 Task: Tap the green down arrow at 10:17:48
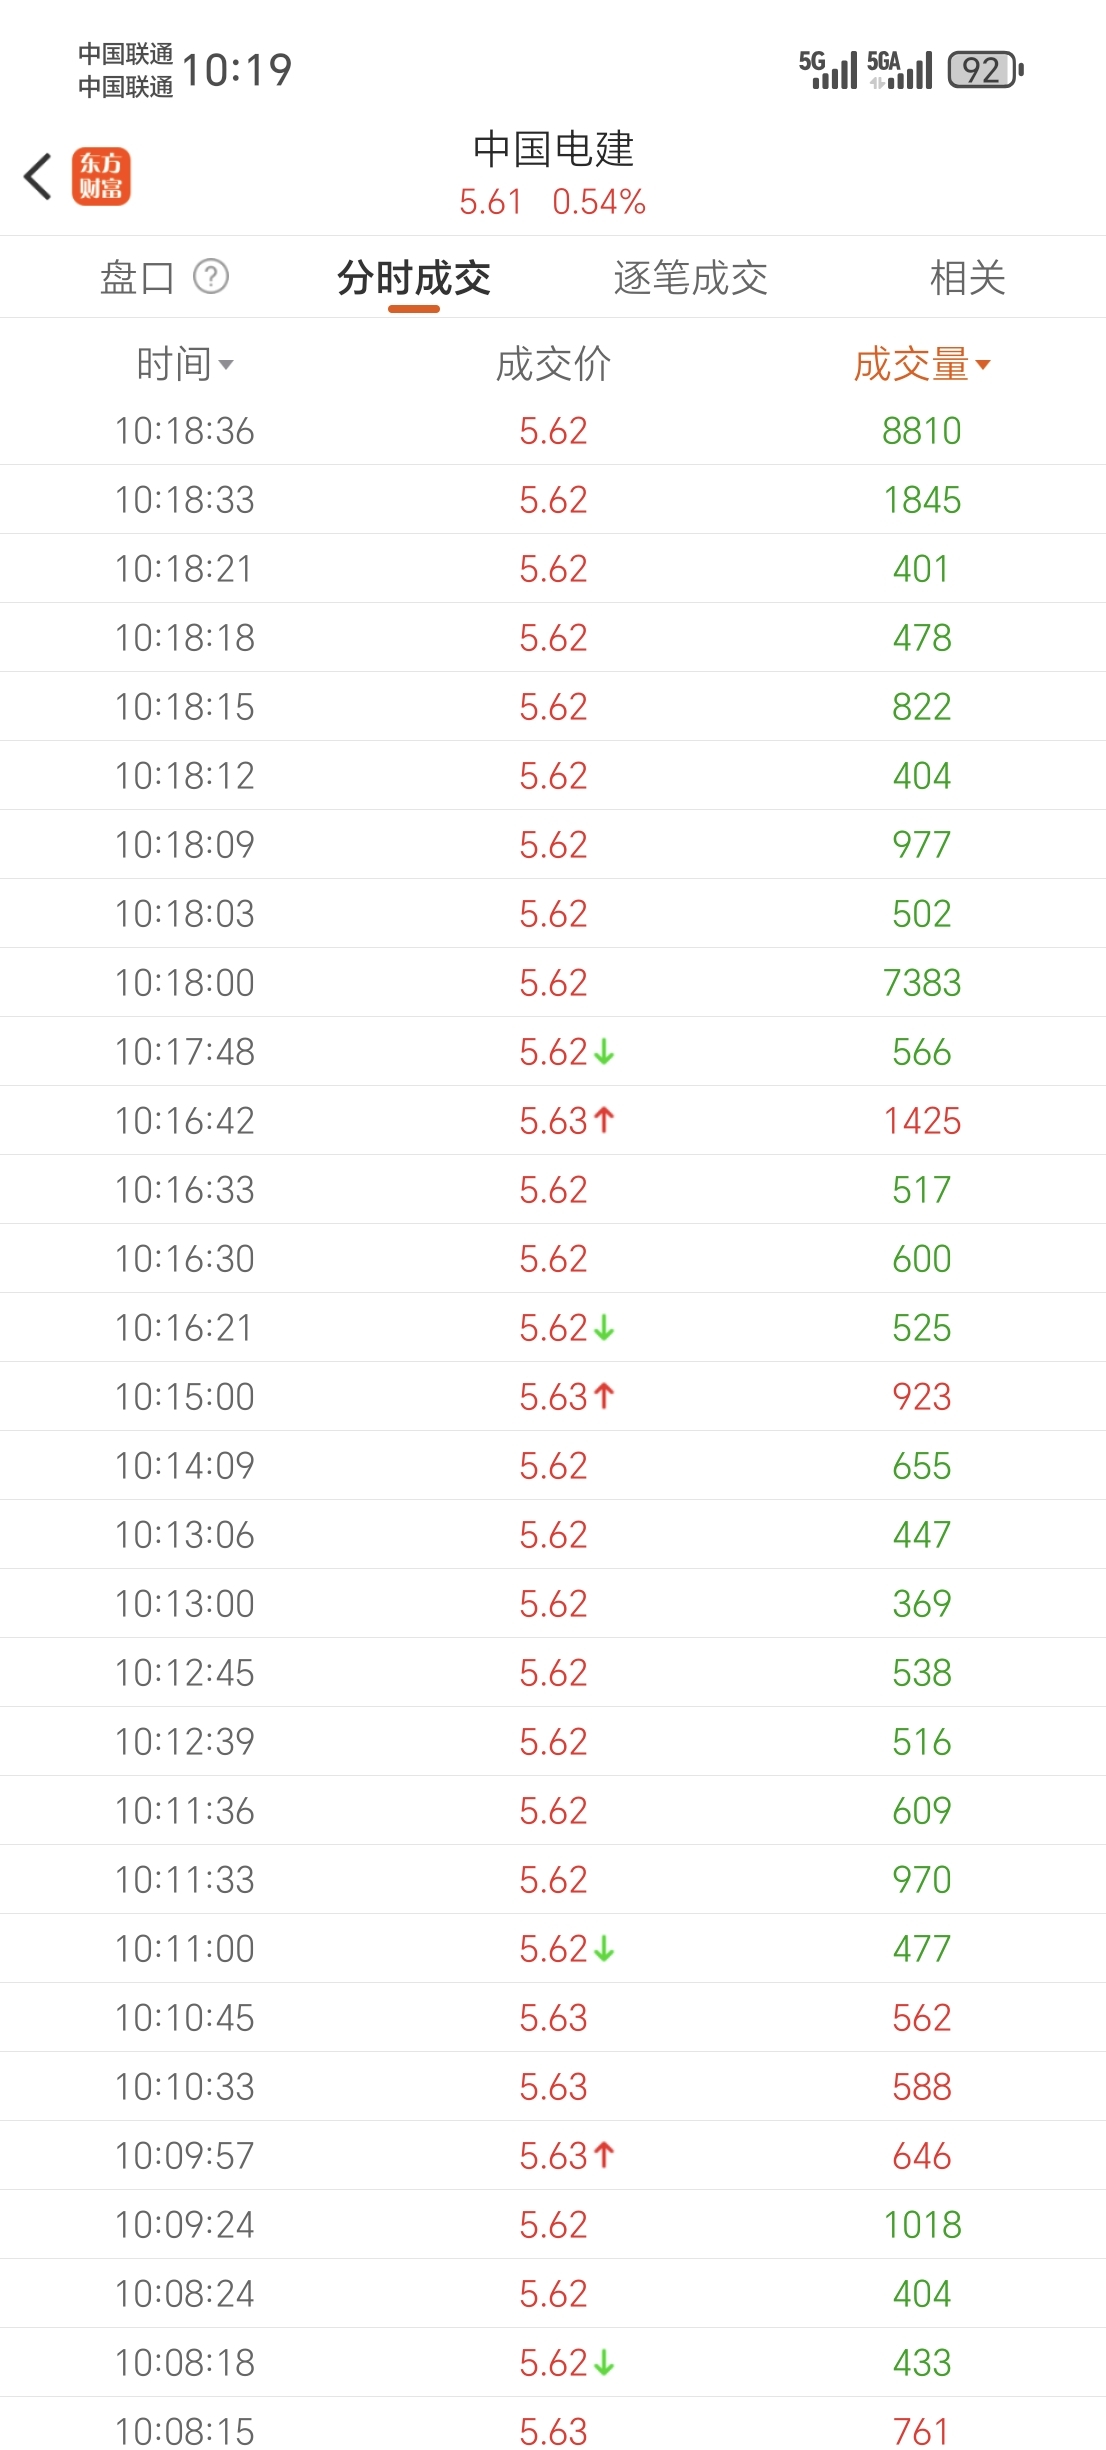(x=604, y=1052)
